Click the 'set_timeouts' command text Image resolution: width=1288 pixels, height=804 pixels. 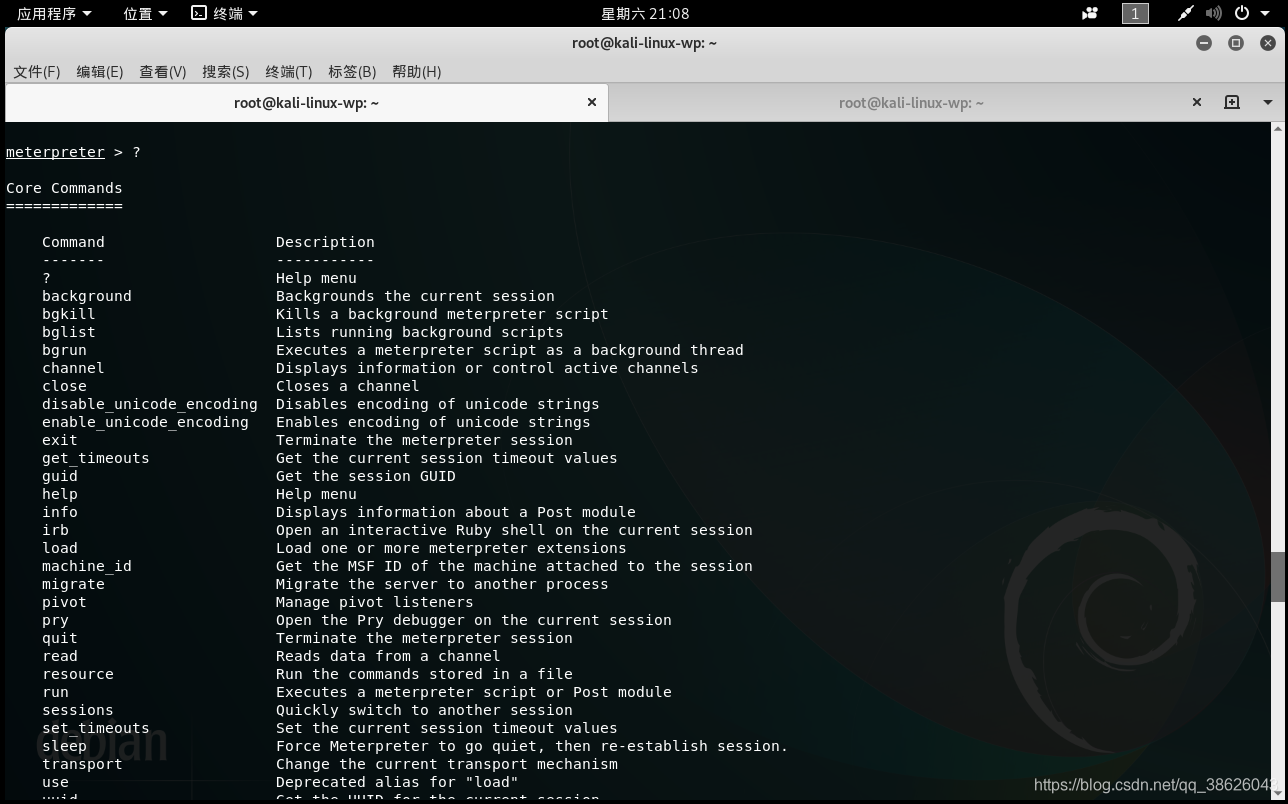tap(96, 728)
